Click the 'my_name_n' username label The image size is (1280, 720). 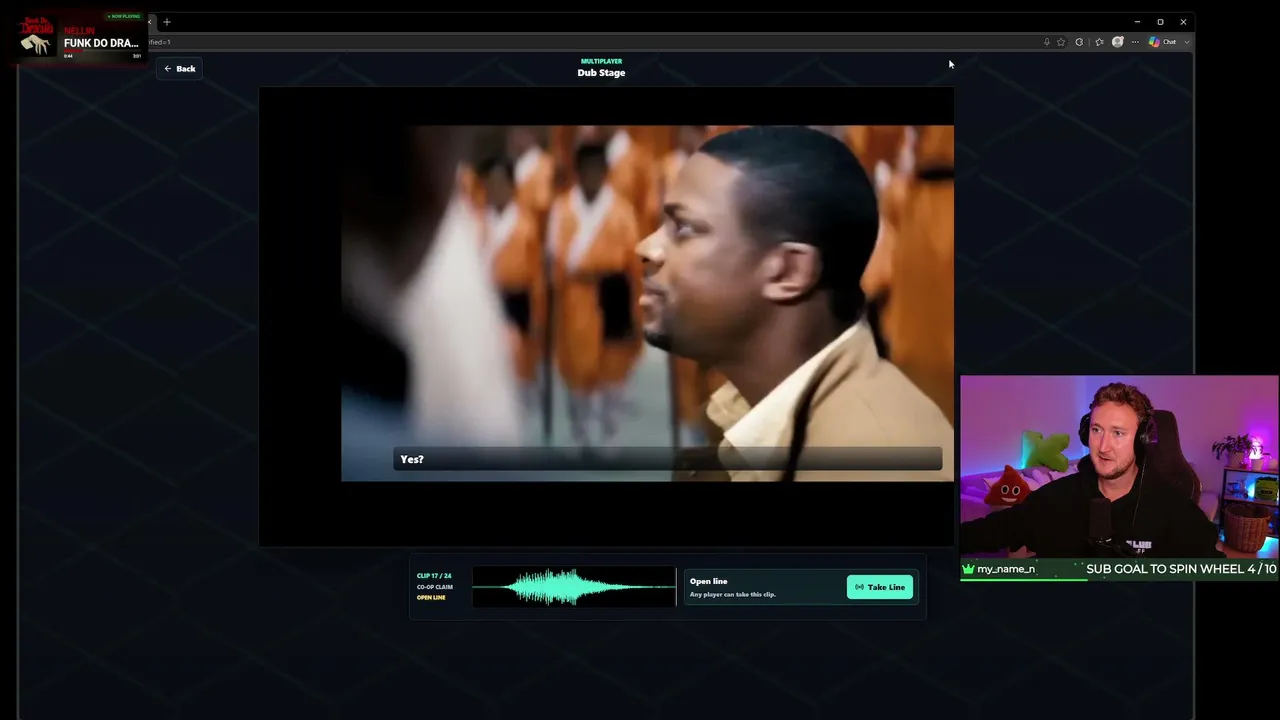[1006, 569]
